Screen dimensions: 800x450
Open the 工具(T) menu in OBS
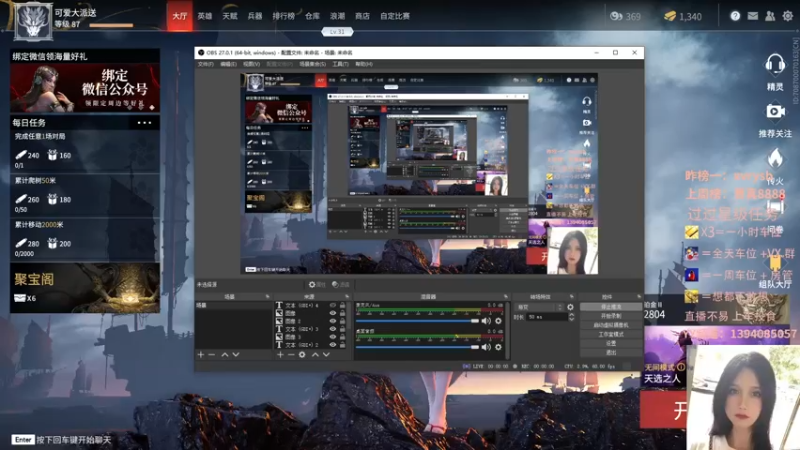[340, 64]
